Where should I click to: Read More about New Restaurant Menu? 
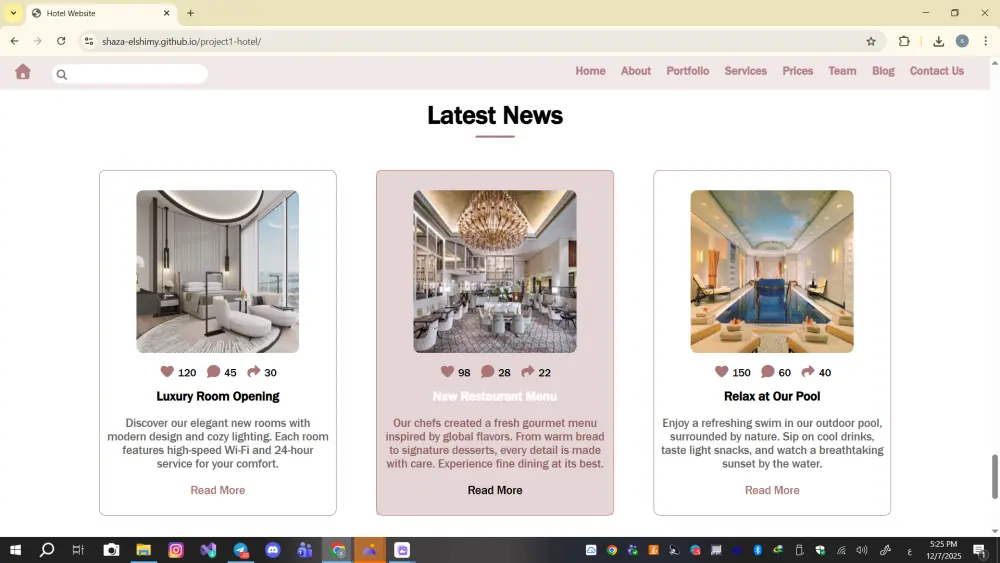pos(495,490)
